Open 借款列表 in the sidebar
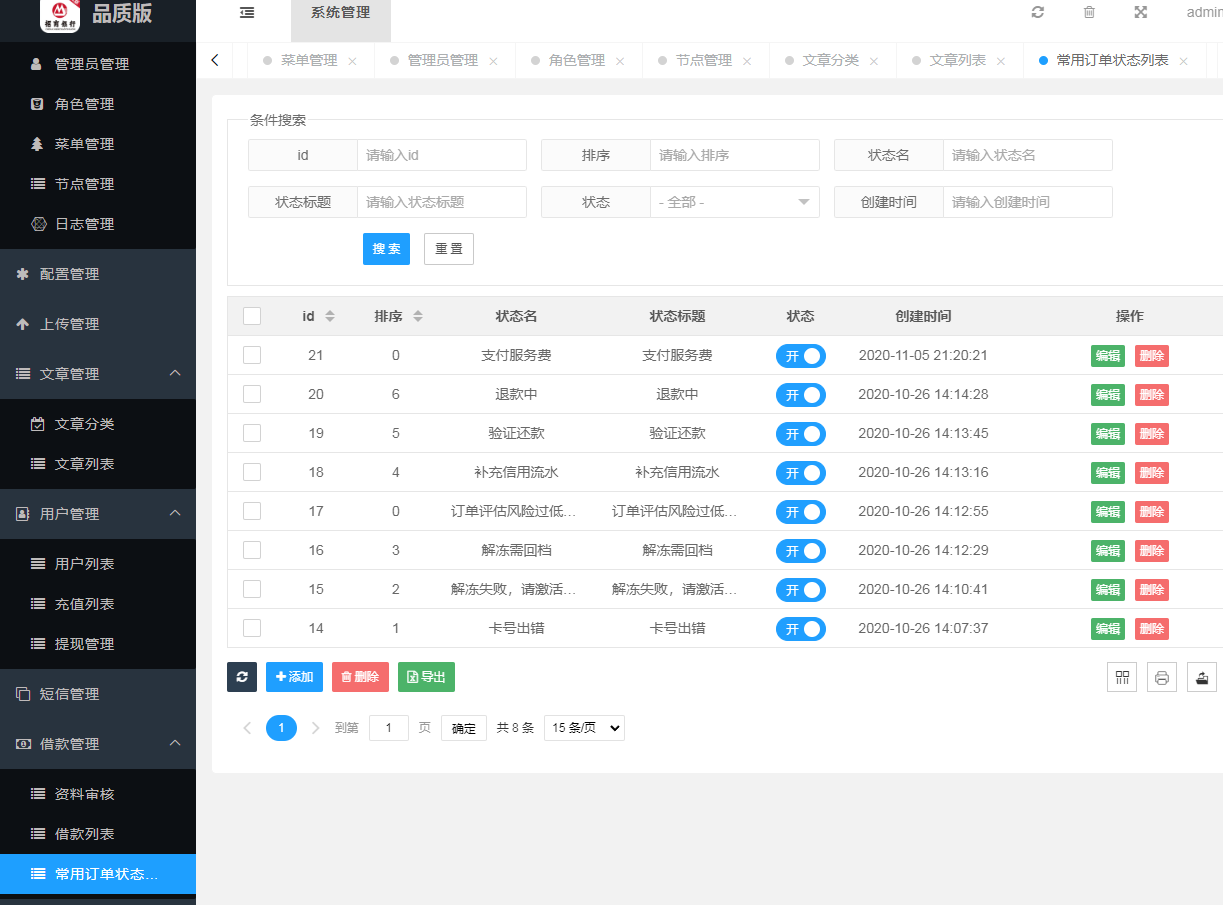 click(84, 834)
